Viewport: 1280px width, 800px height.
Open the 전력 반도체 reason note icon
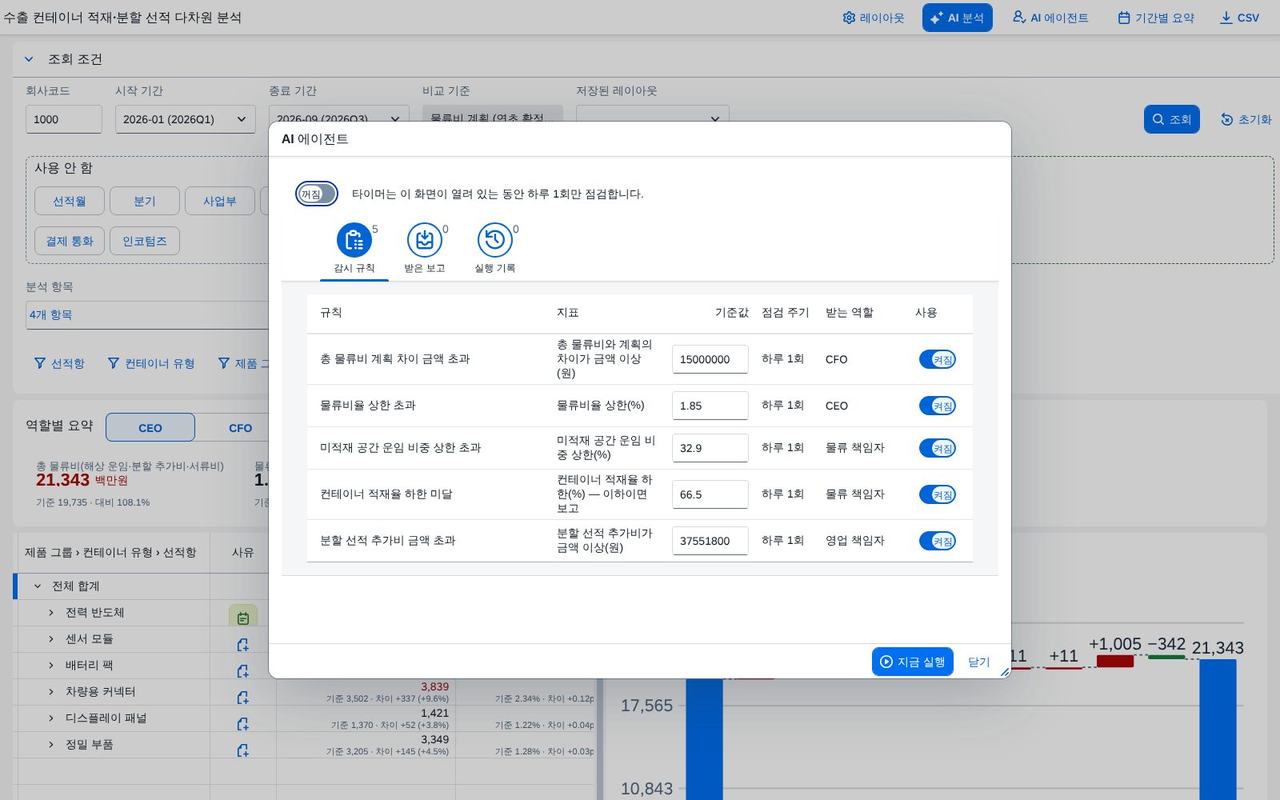click(x=243, y=617)
